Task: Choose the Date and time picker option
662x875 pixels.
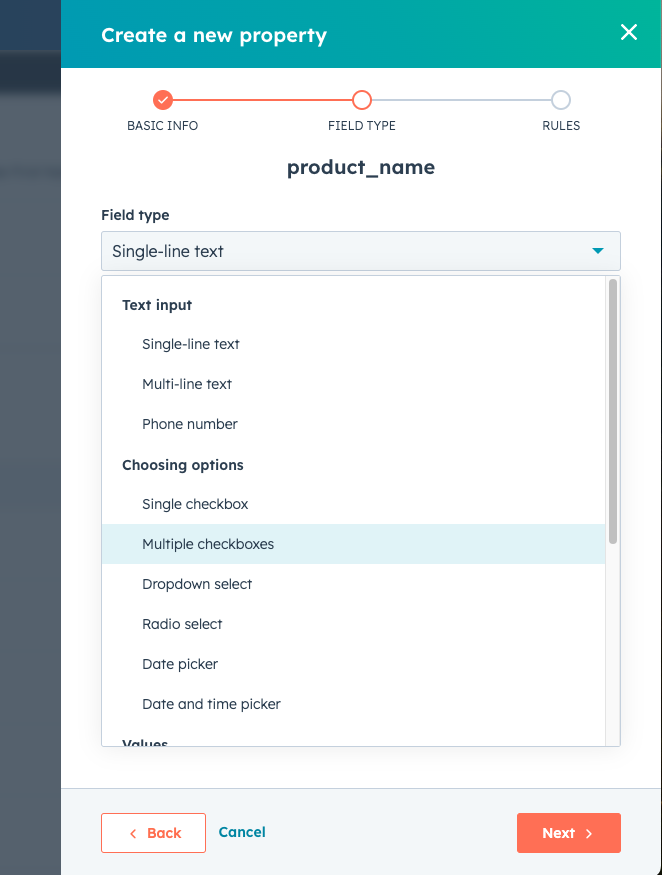Action: pos(211,704)
